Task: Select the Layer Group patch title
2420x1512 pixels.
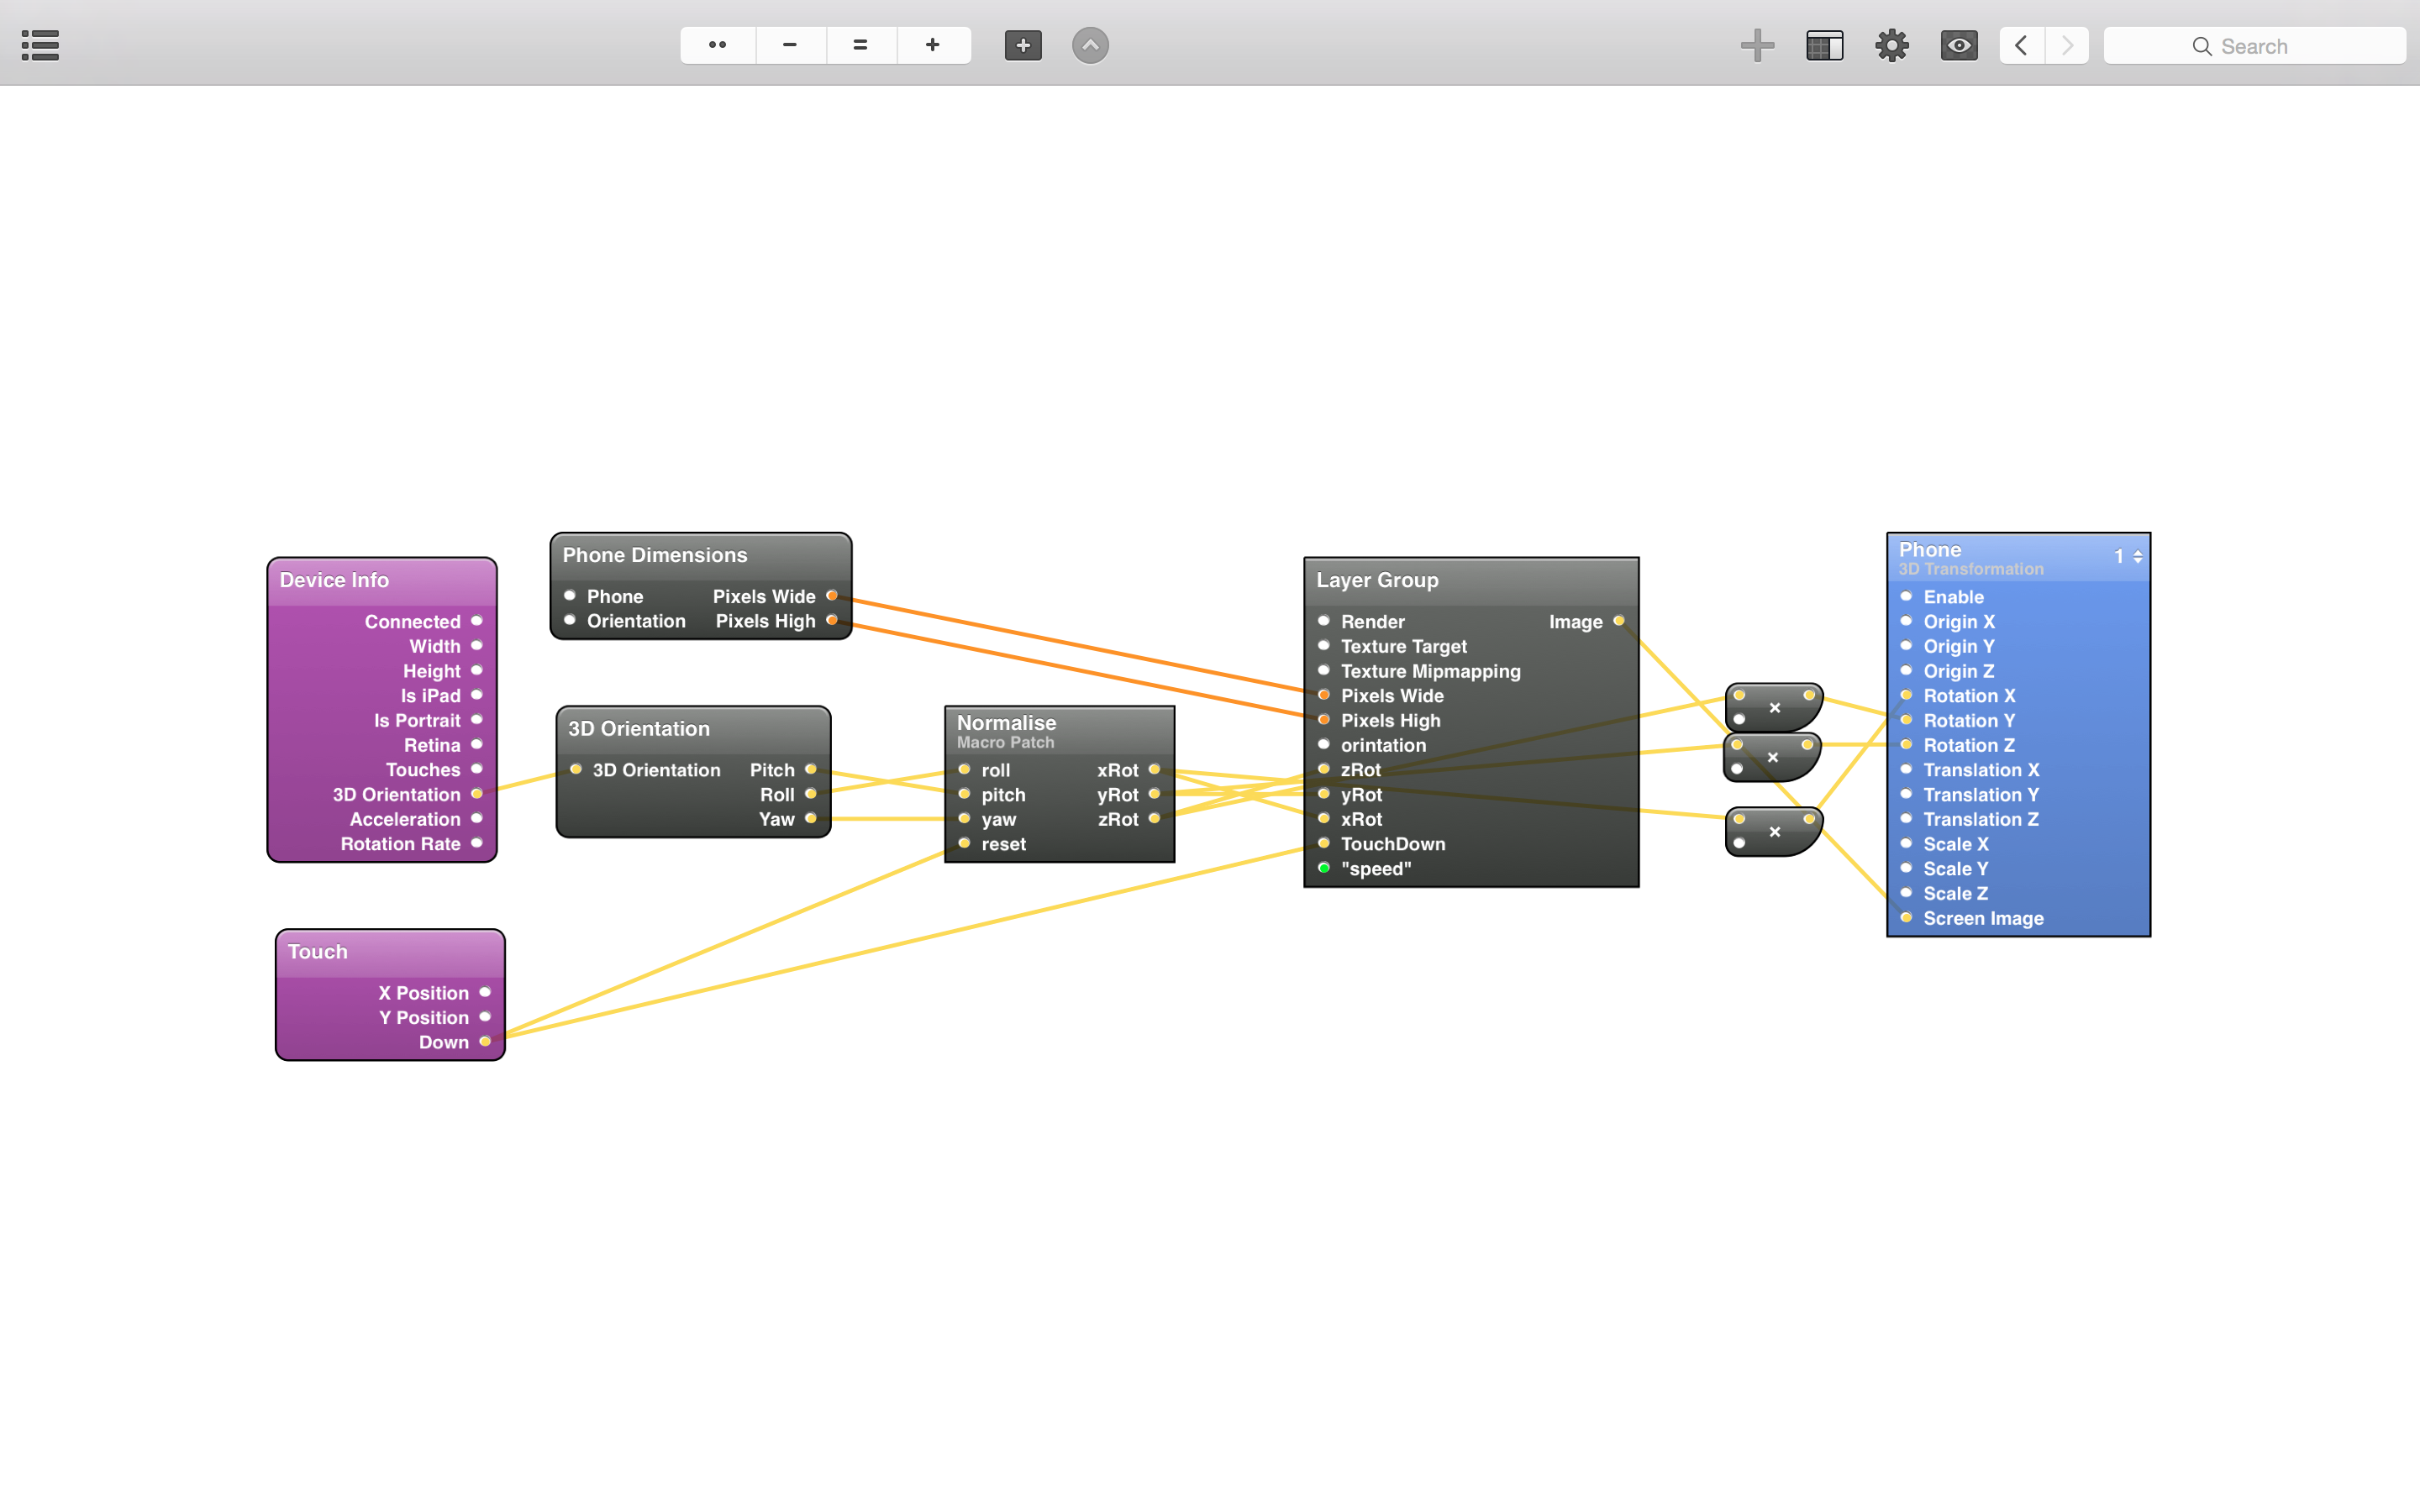Action: click(1377, 580)
